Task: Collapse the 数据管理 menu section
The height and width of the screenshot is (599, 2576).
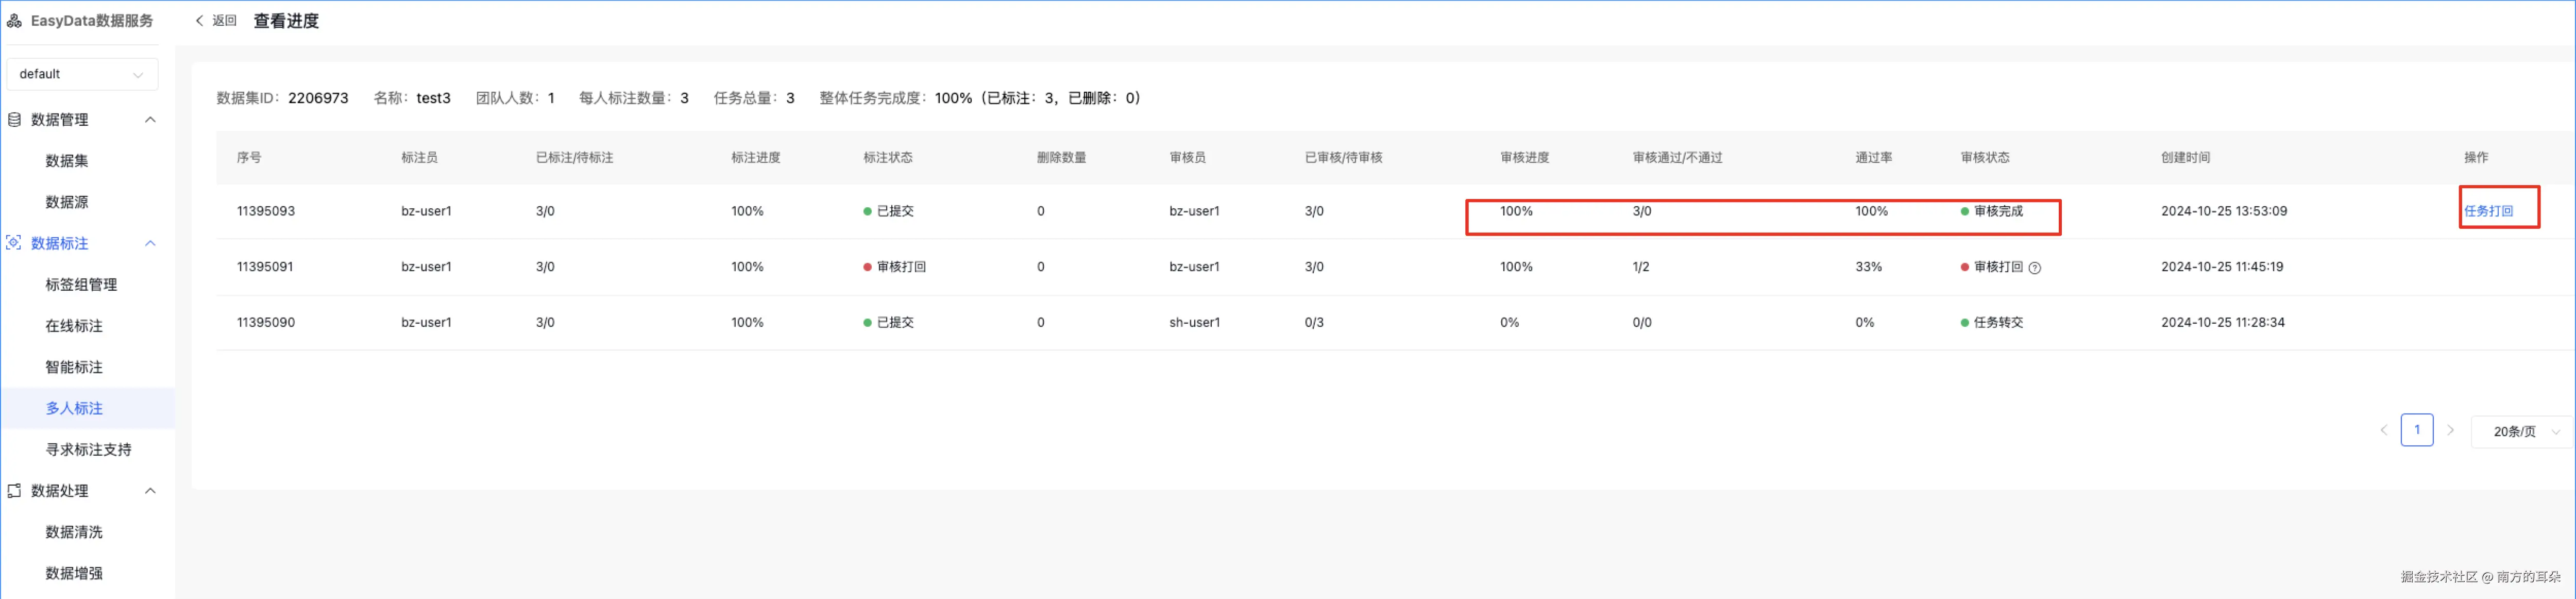Action: [x=150, y=120]
